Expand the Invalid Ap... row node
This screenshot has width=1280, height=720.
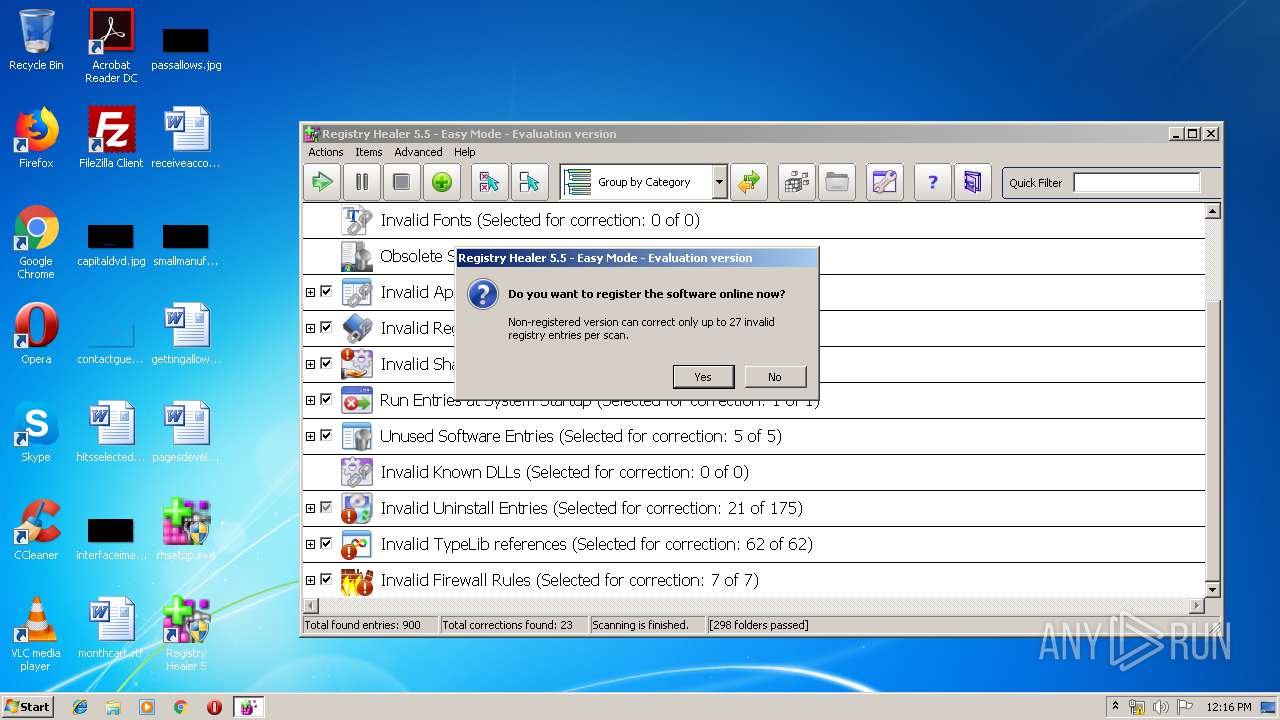point(310,292)
